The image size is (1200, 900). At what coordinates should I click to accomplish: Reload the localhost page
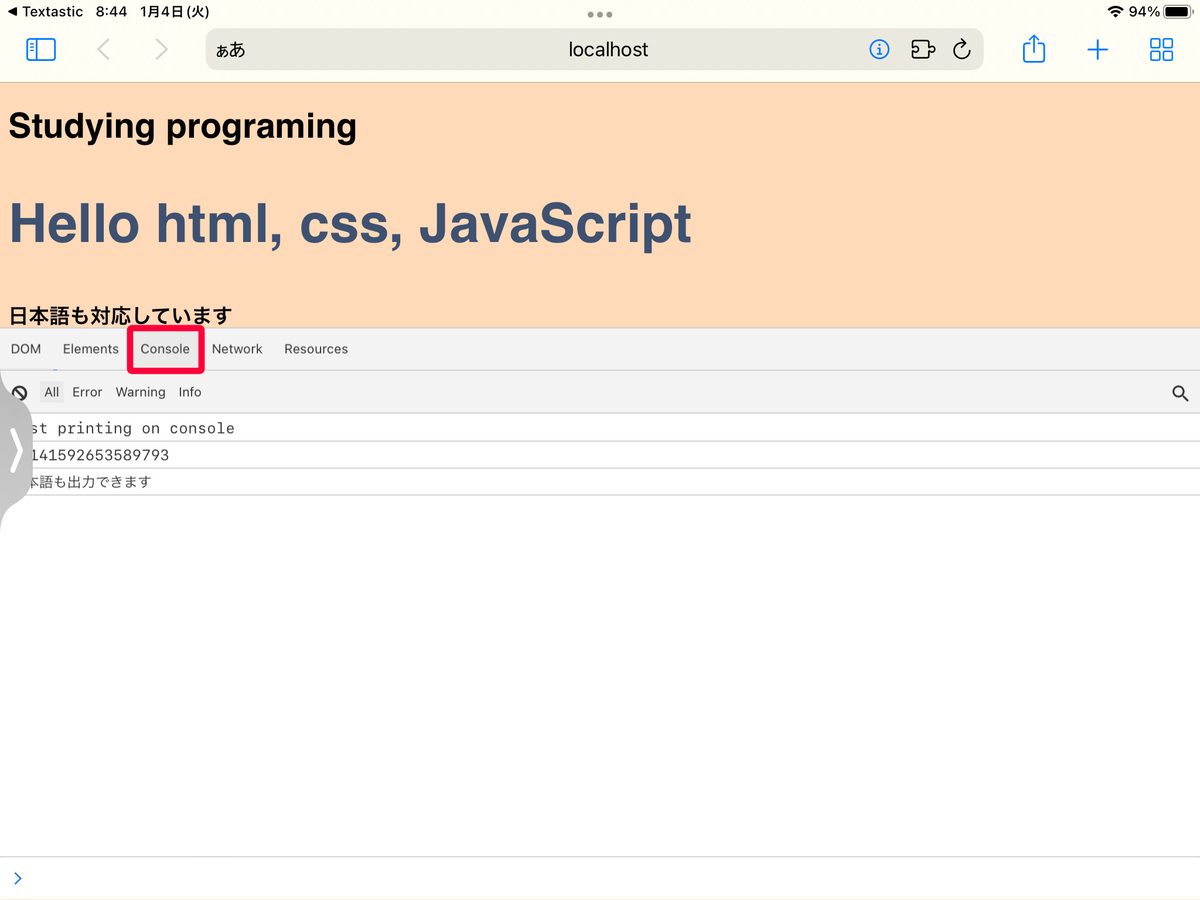point(962,49)
